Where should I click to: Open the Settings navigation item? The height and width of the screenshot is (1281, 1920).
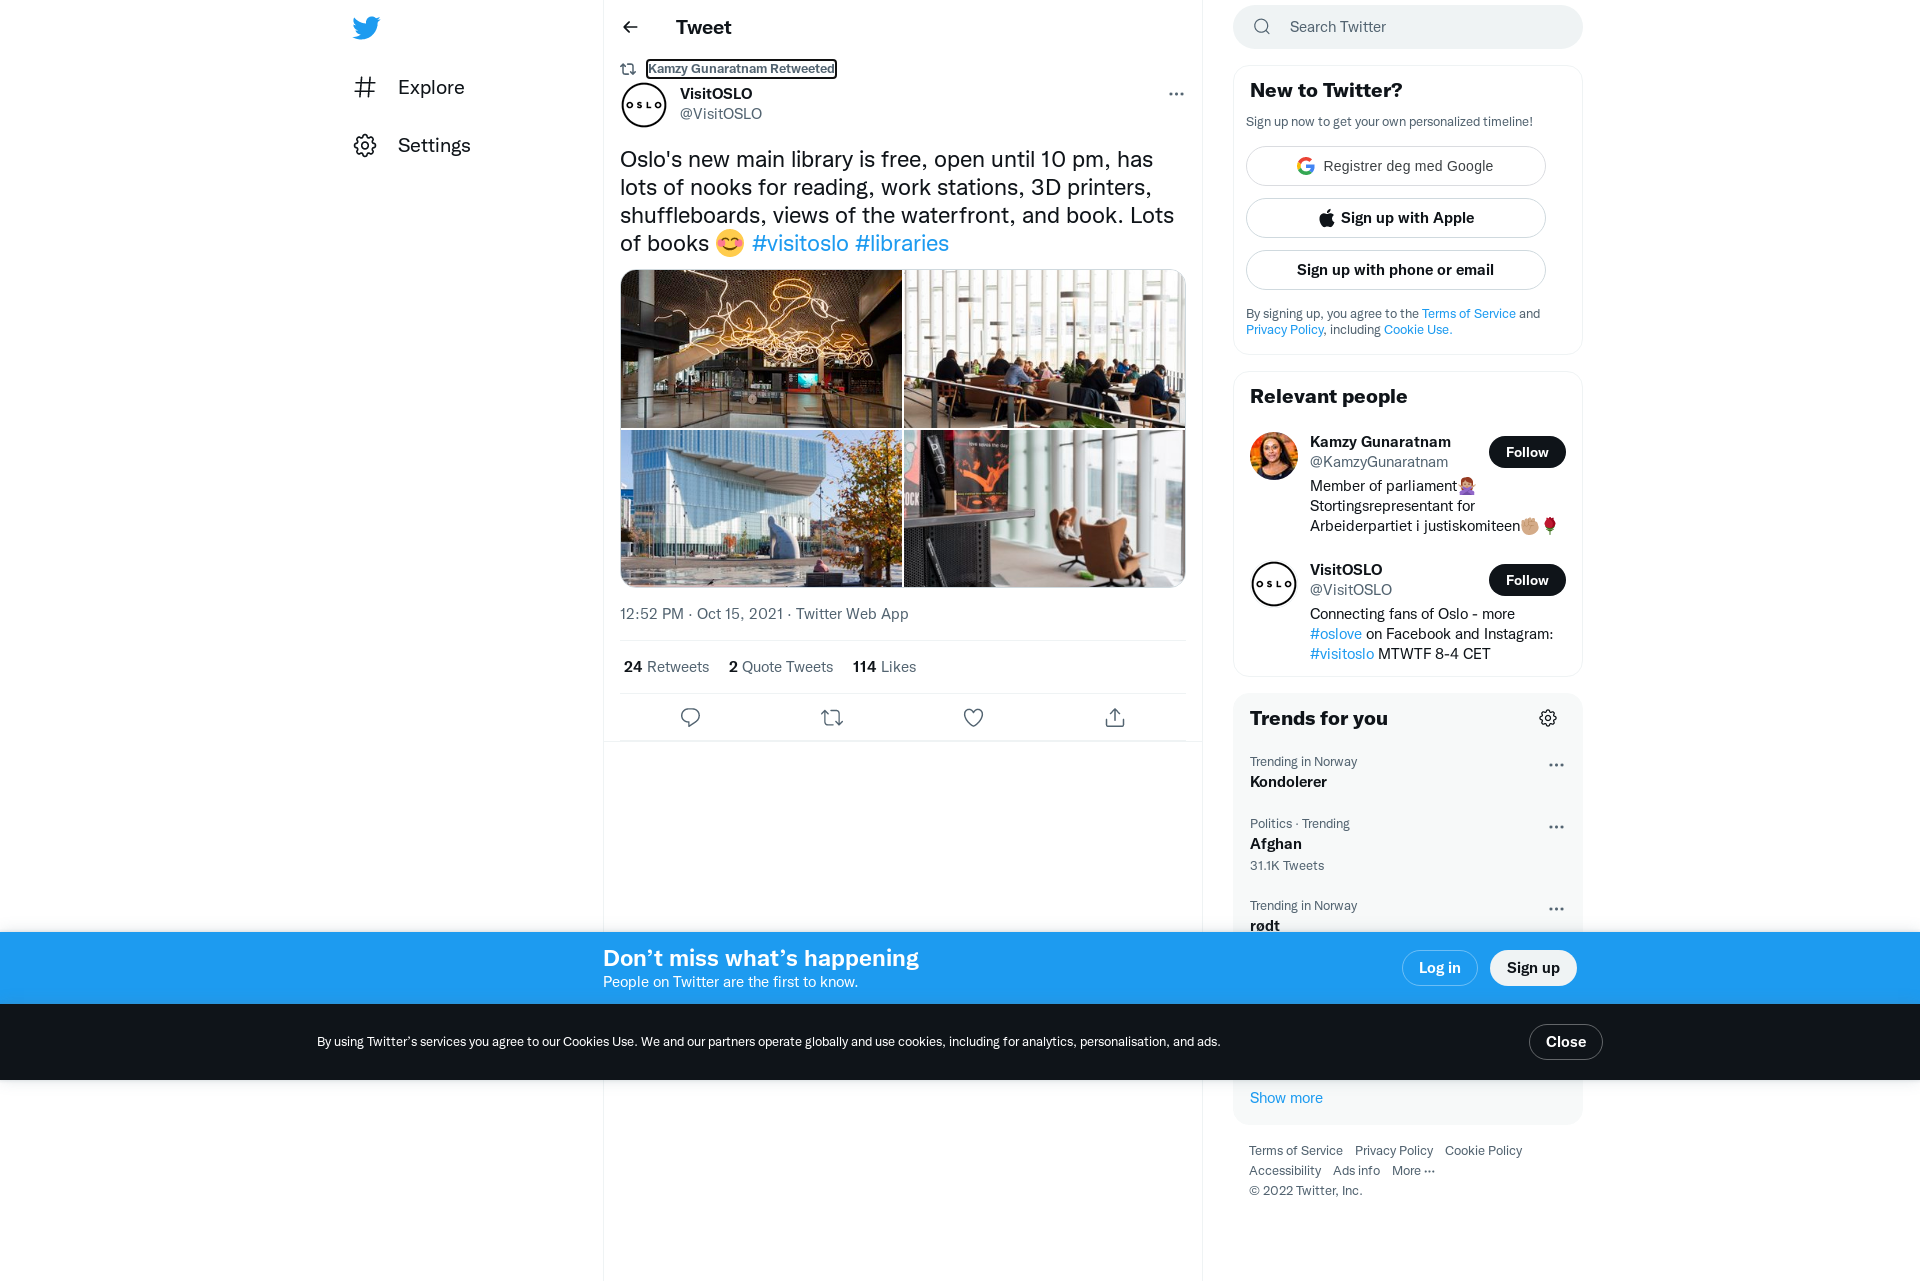(x=411, y=146)
